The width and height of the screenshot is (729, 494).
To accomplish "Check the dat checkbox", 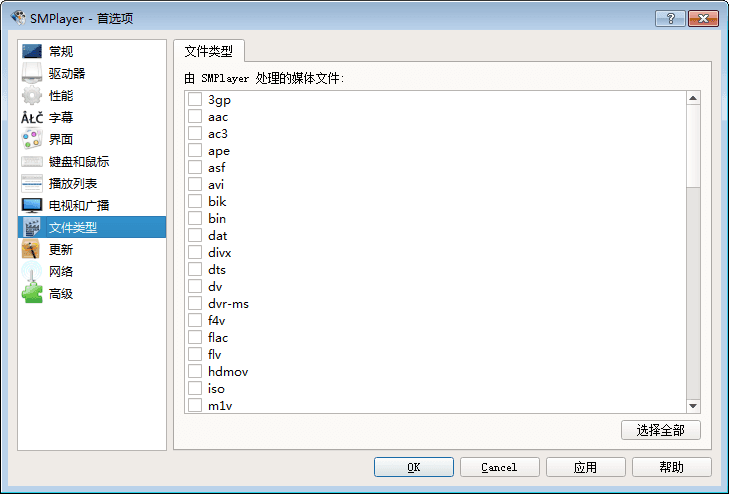I will (x=195, y=235).
